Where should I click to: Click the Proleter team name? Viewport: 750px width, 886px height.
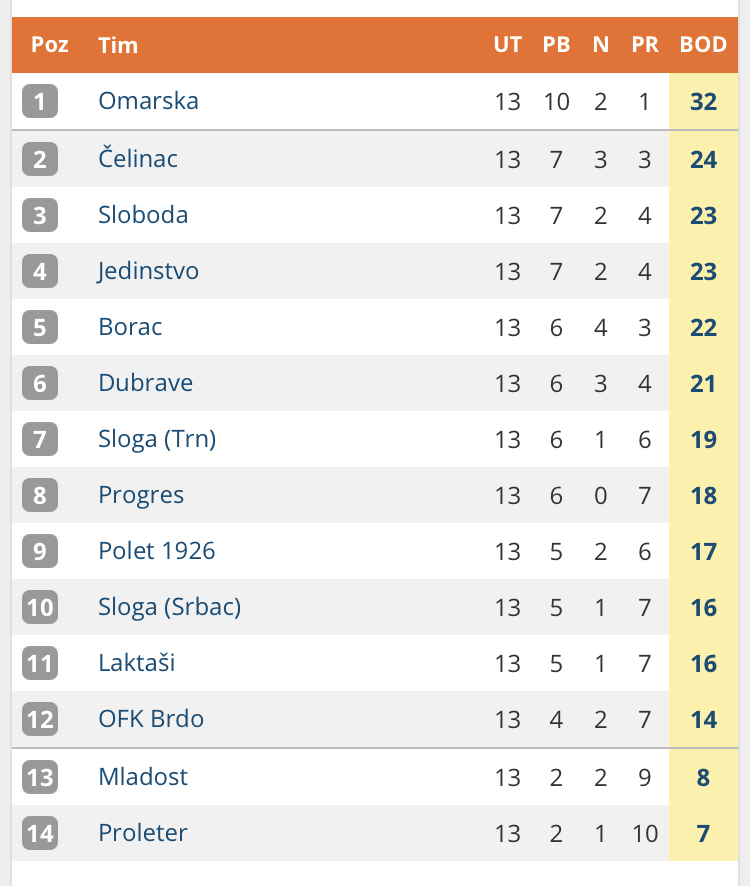coord(143,833)
